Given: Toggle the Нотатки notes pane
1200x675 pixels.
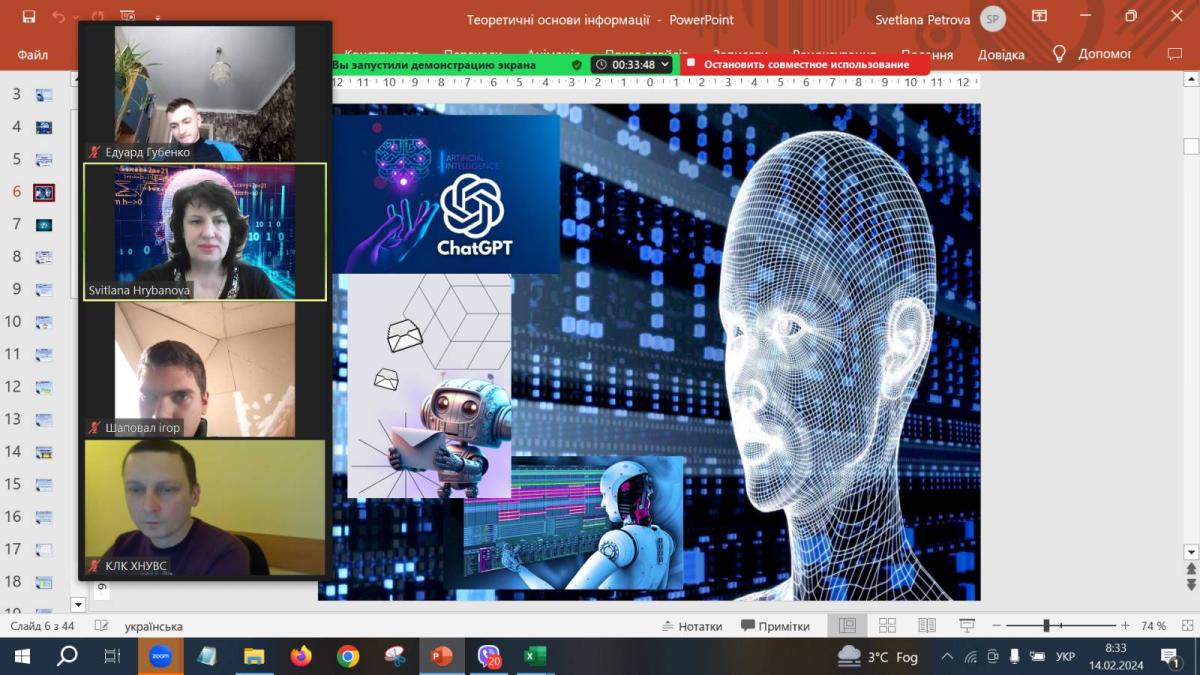Looking at the screenshot, I should point(692,626).
